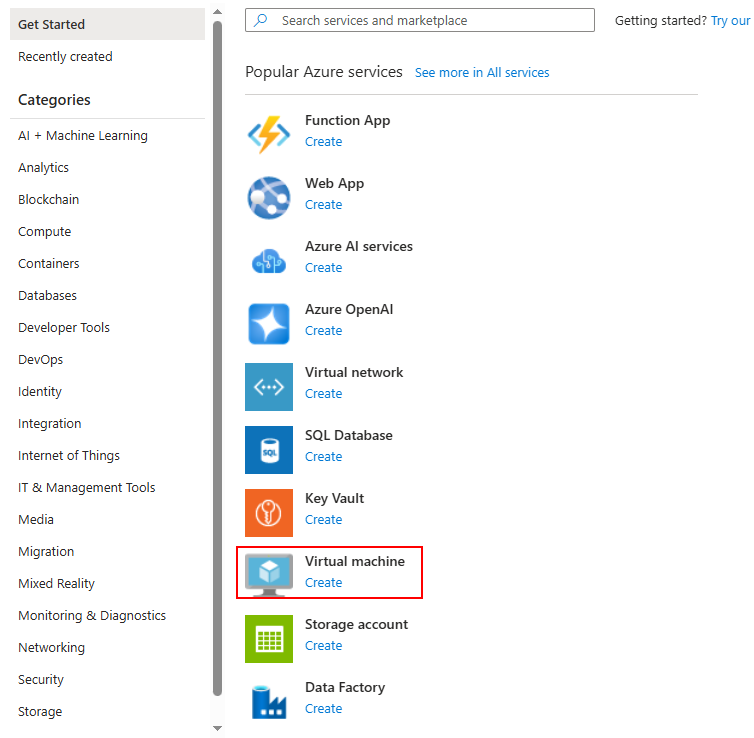Select Networking category

tap(51, 648)
